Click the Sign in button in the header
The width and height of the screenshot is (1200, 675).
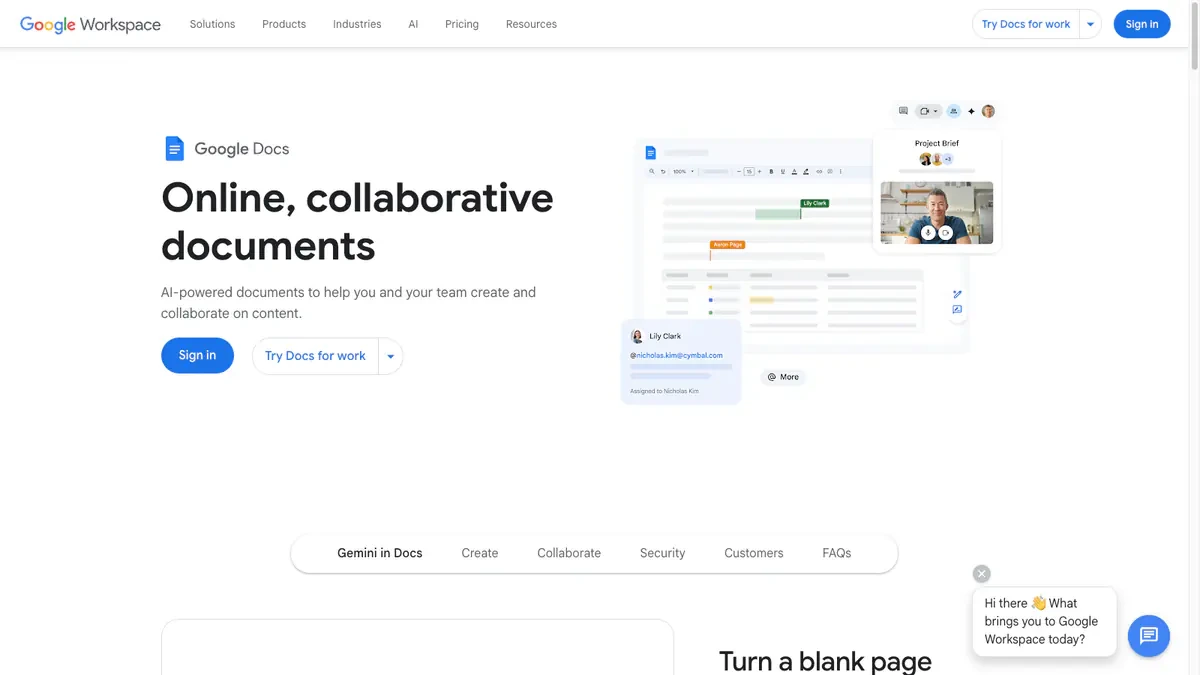coord(1142,24)
